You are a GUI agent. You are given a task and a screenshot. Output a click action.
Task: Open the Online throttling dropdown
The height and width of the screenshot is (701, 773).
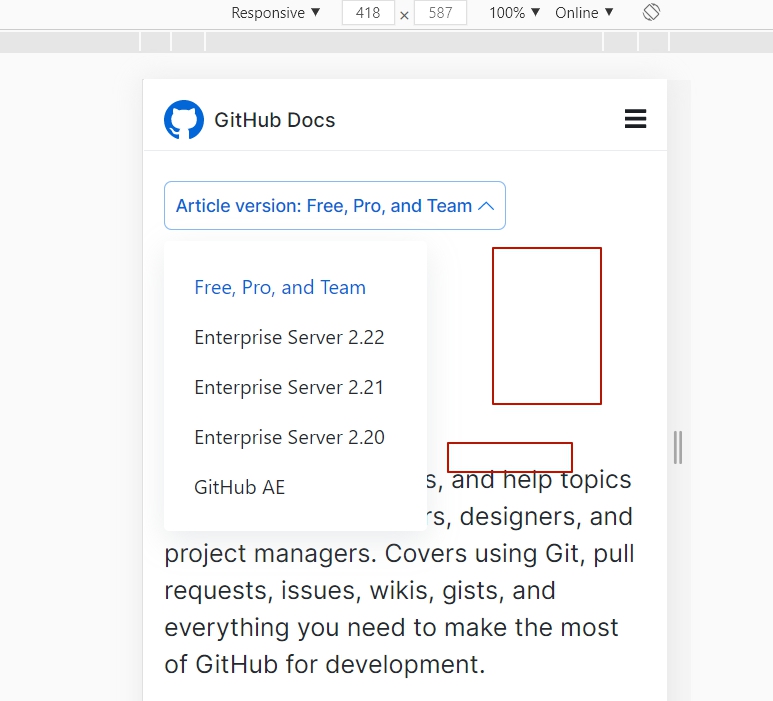pos(584,12)
